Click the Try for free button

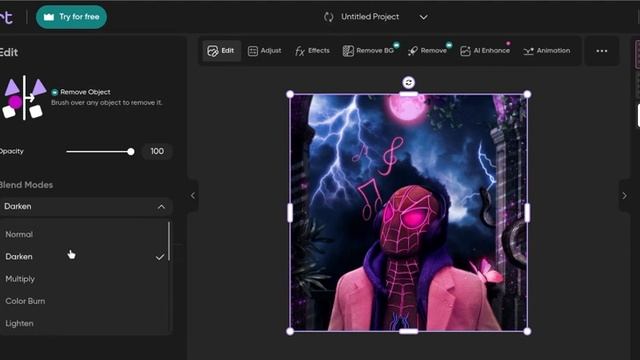(x=71, y=17)
